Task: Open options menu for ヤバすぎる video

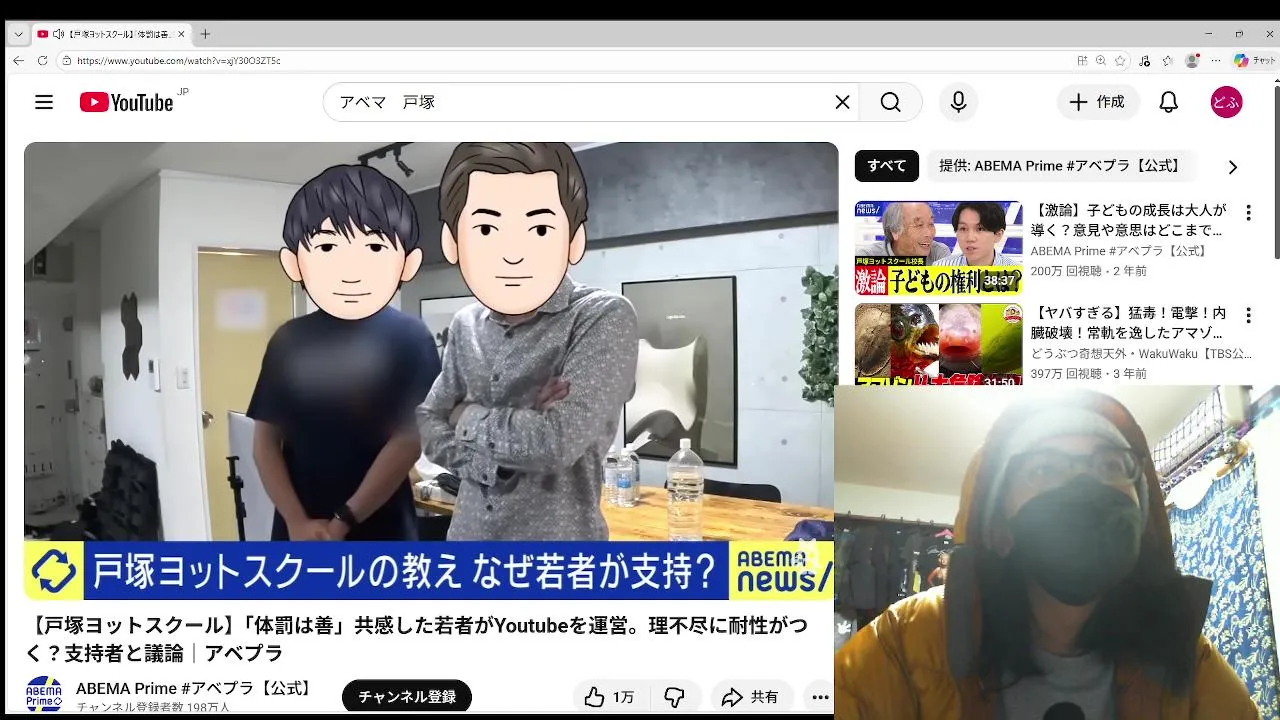Action: (x=1248, y=316)
